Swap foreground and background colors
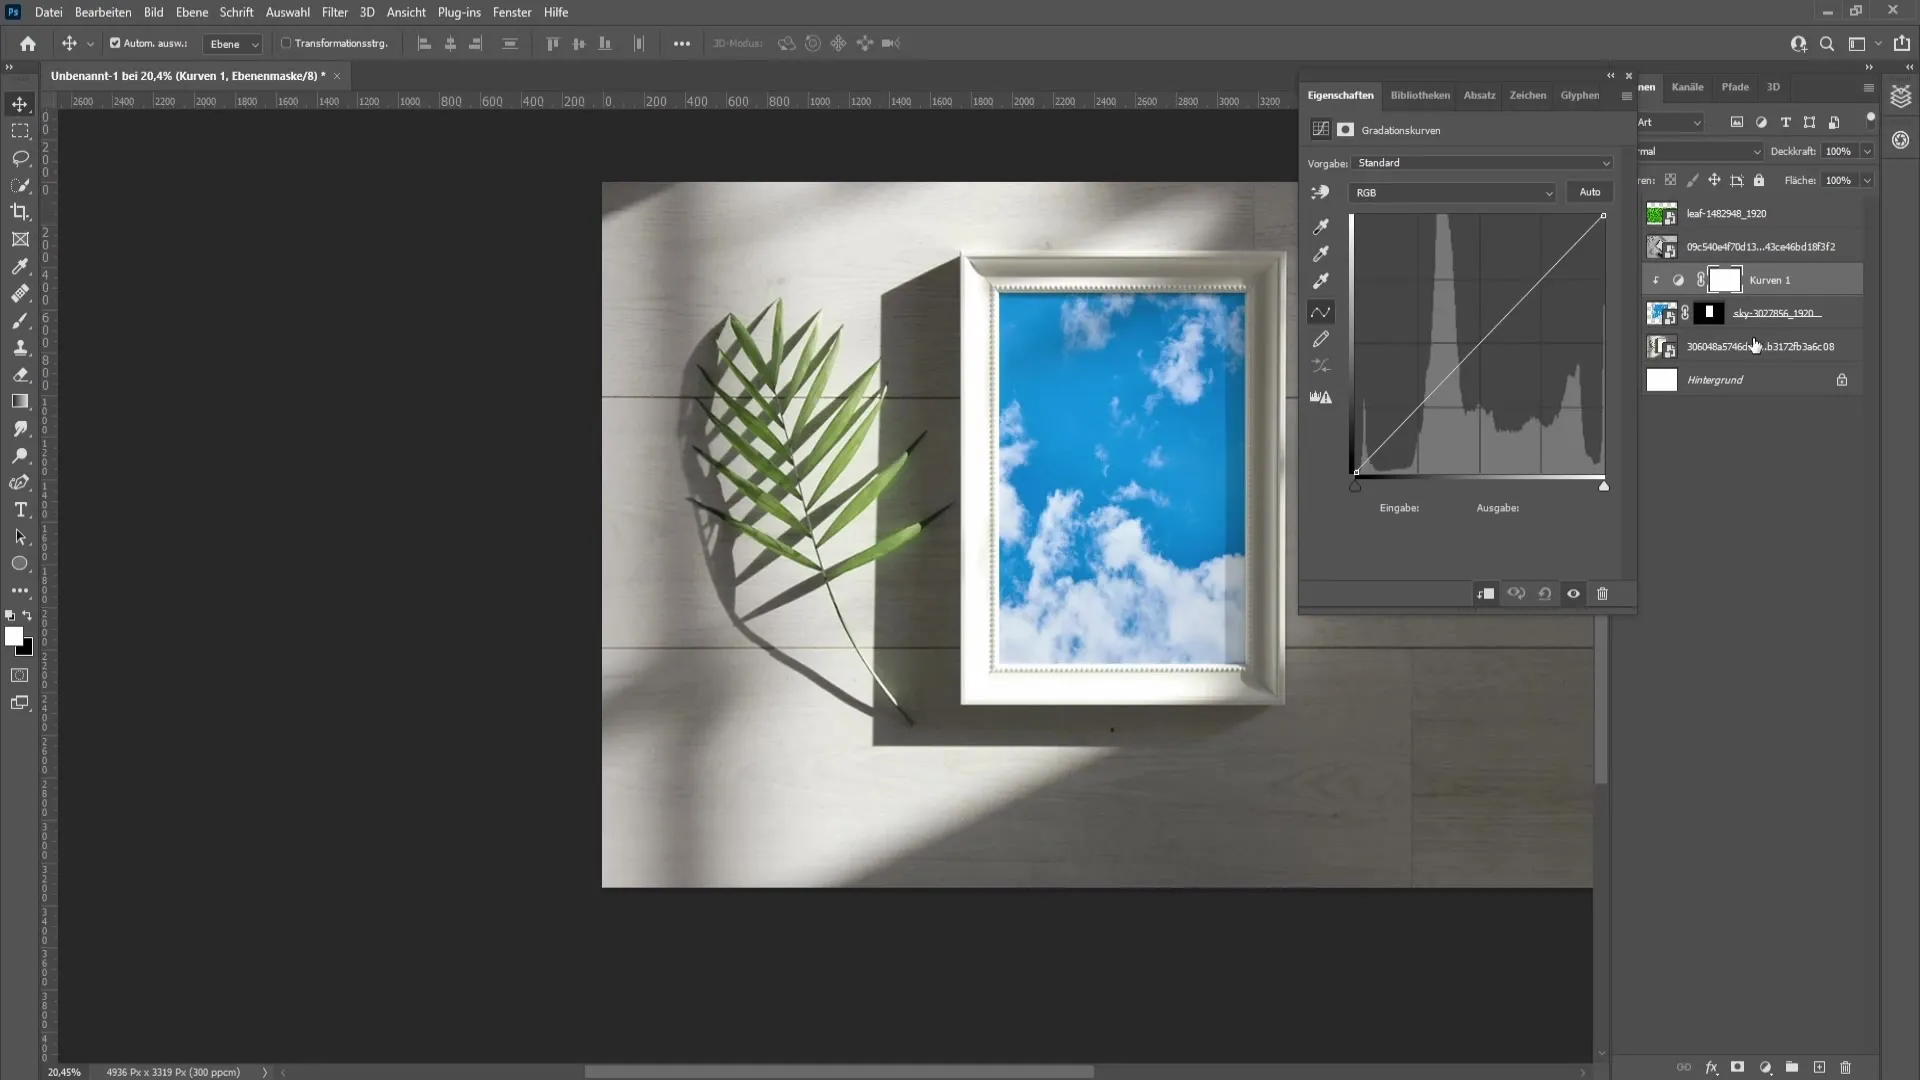 click(28, 616)
